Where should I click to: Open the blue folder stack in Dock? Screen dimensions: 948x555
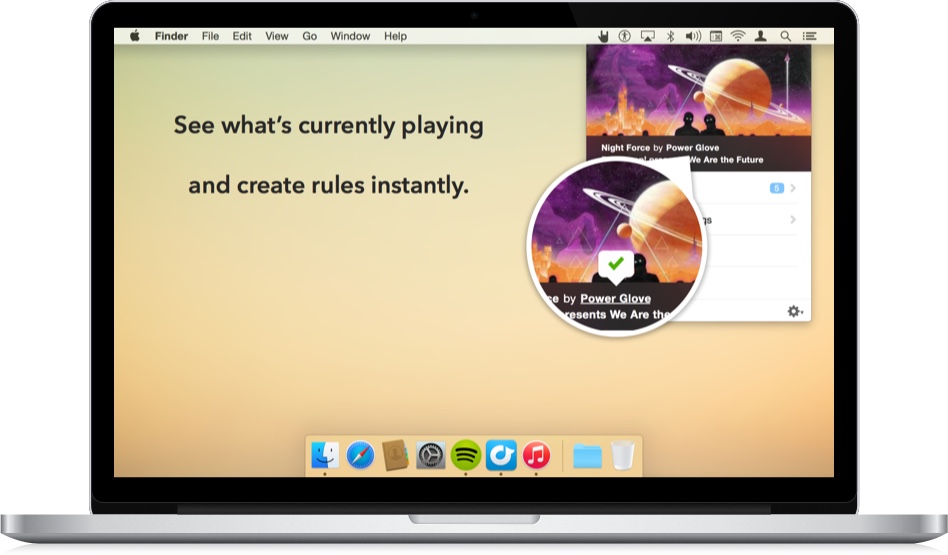pos(587,456)
